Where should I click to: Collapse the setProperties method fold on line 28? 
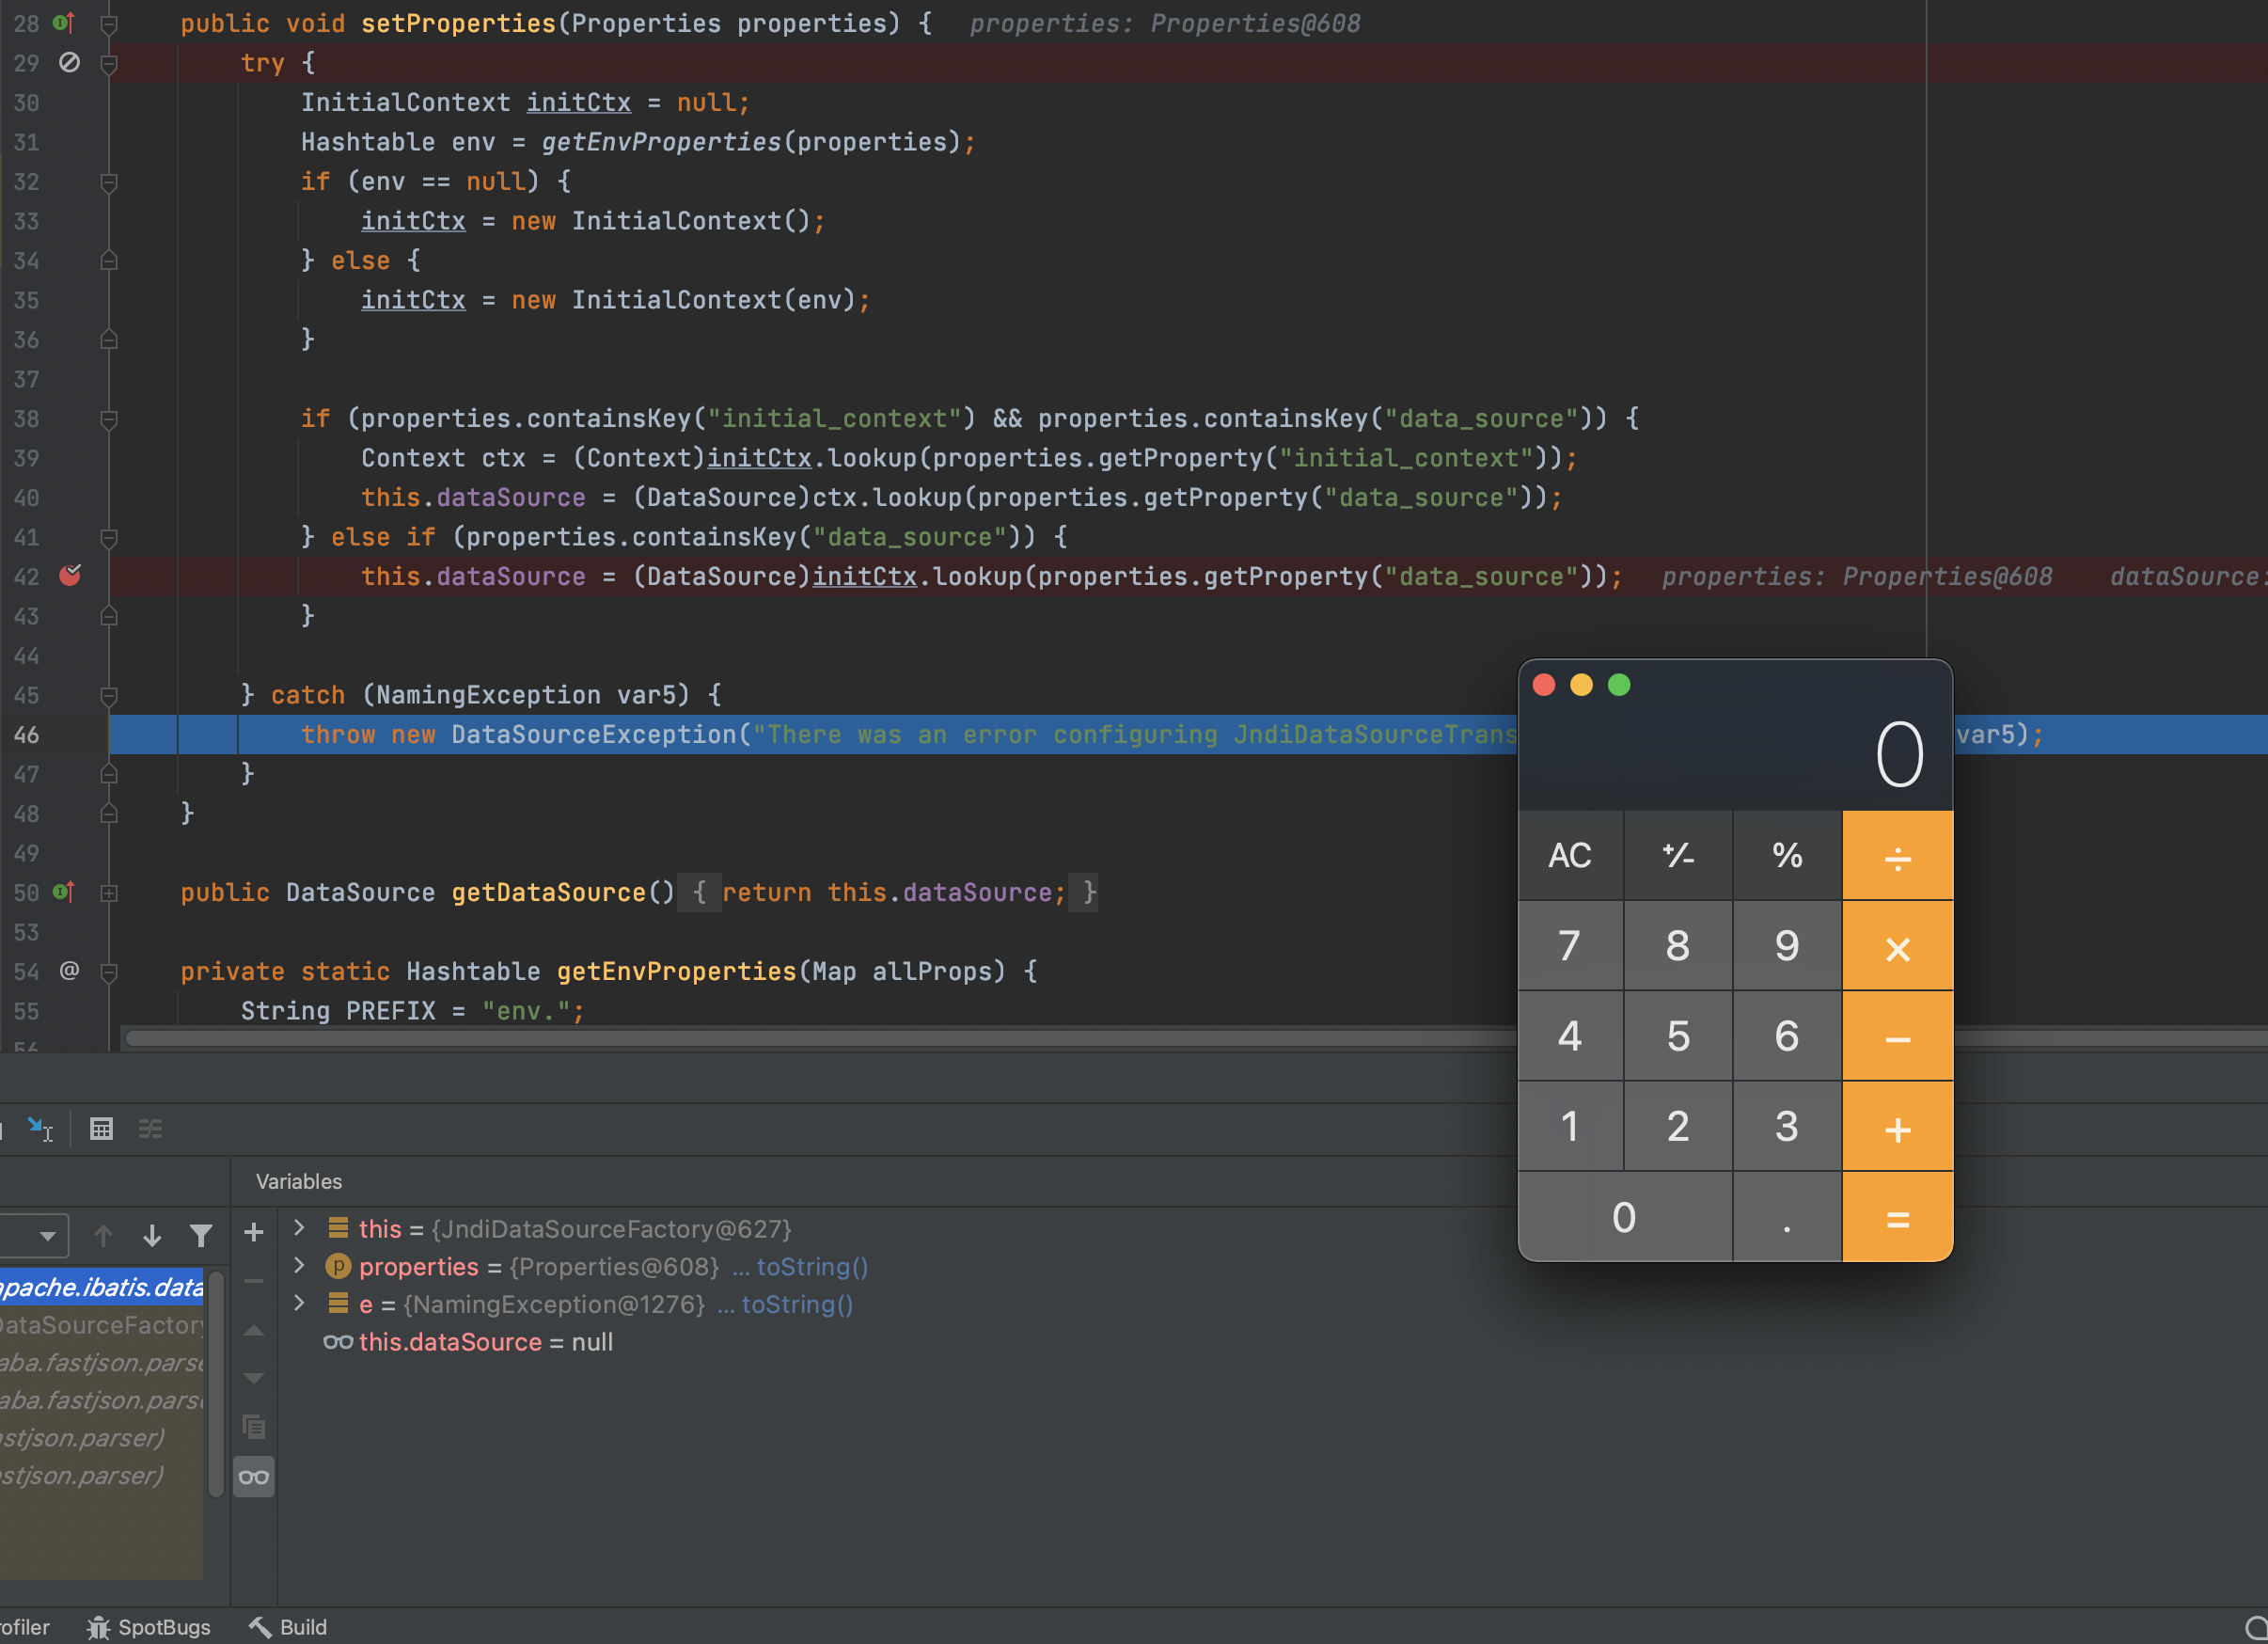pos(109,24)
